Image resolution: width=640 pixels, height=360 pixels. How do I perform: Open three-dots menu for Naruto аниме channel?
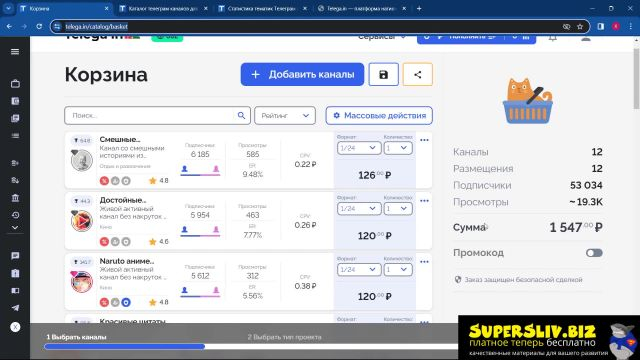coord(424,262)
